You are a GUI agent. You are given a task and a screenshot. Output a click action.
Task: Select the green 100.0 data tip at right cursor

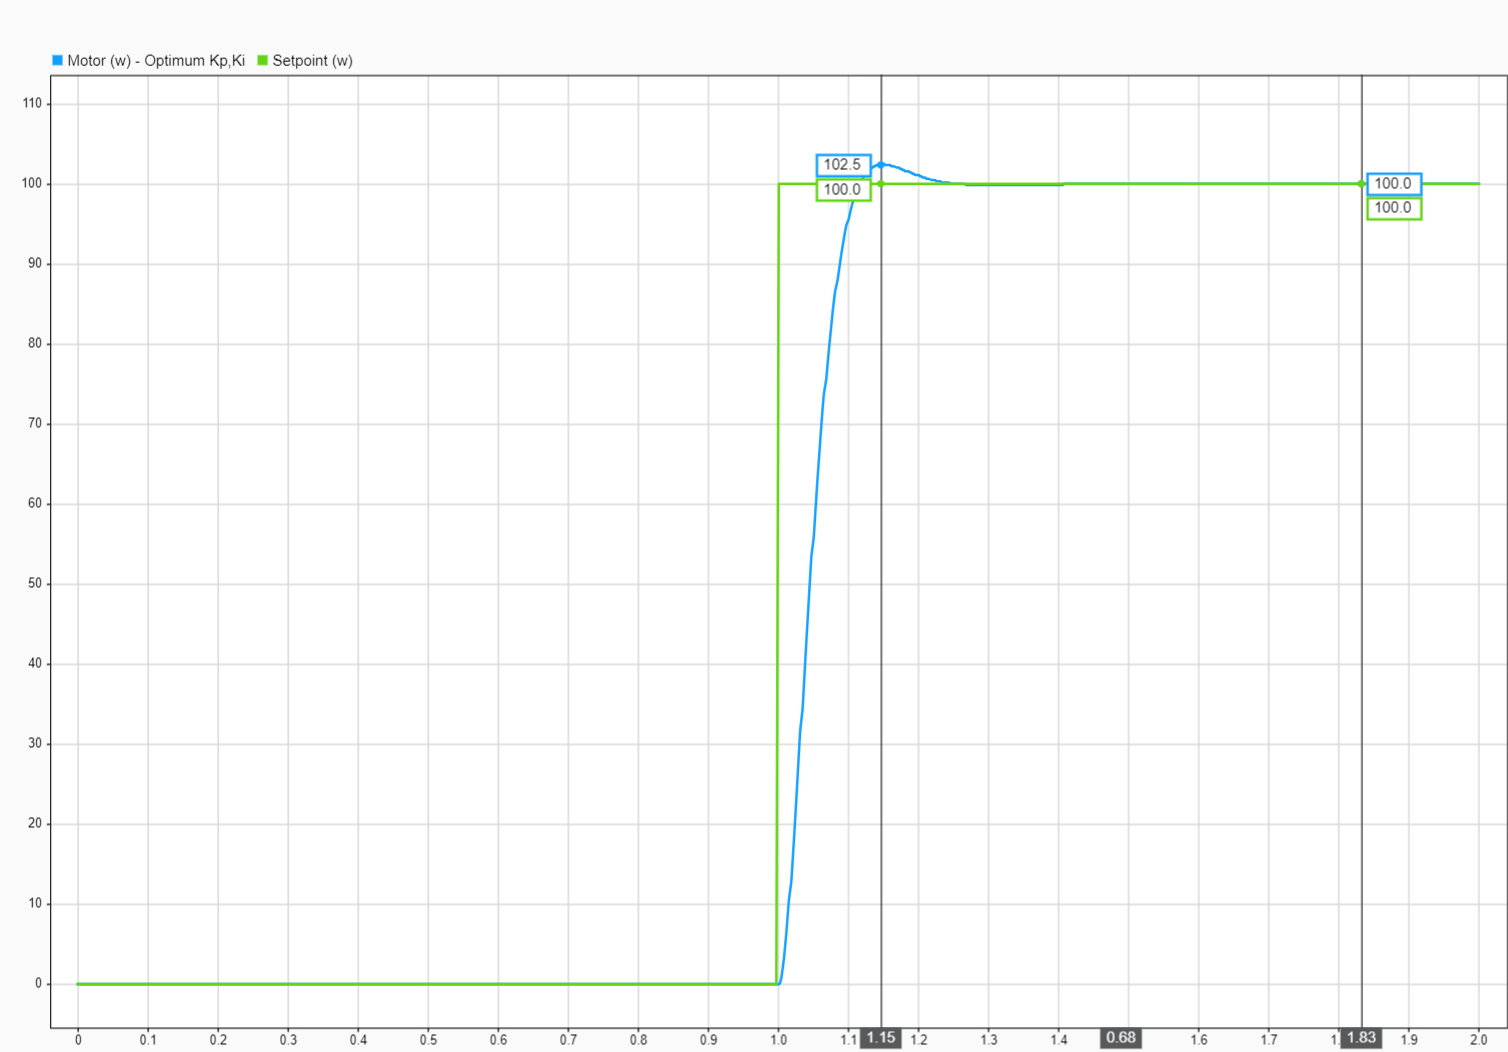point(1393,208)
